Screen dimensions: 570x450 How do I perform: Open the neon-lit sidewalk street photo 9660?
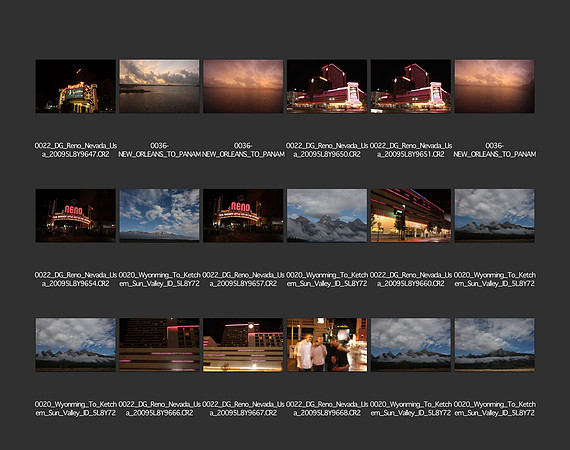coord(411,216)
